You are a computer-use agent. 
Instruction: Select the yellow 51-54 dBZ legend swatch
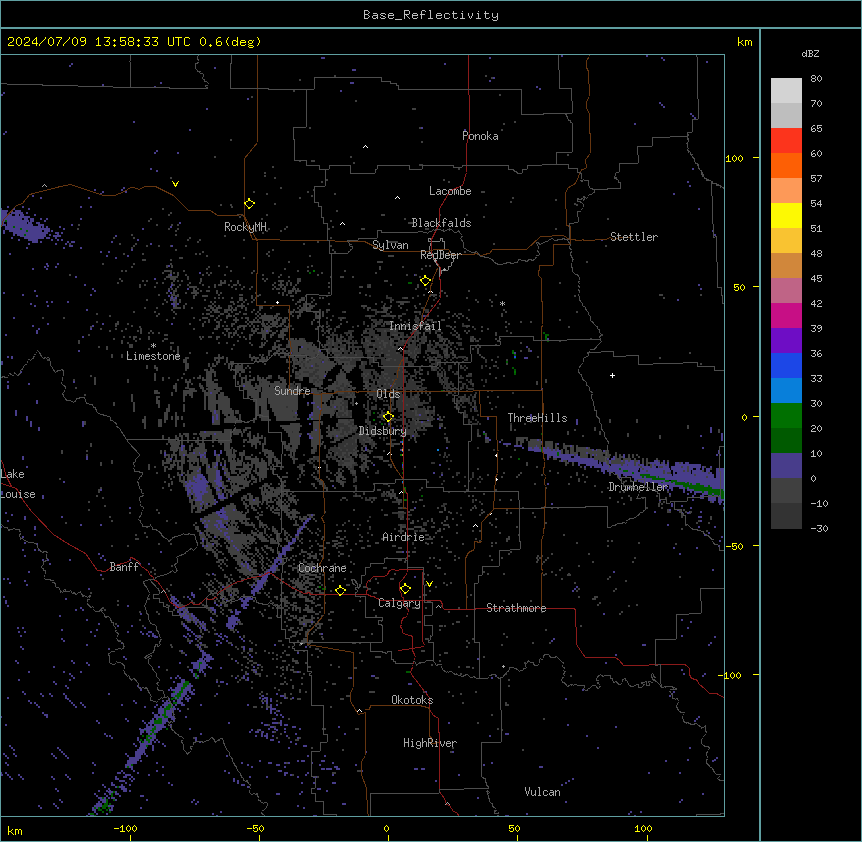(x=786, y=215)
